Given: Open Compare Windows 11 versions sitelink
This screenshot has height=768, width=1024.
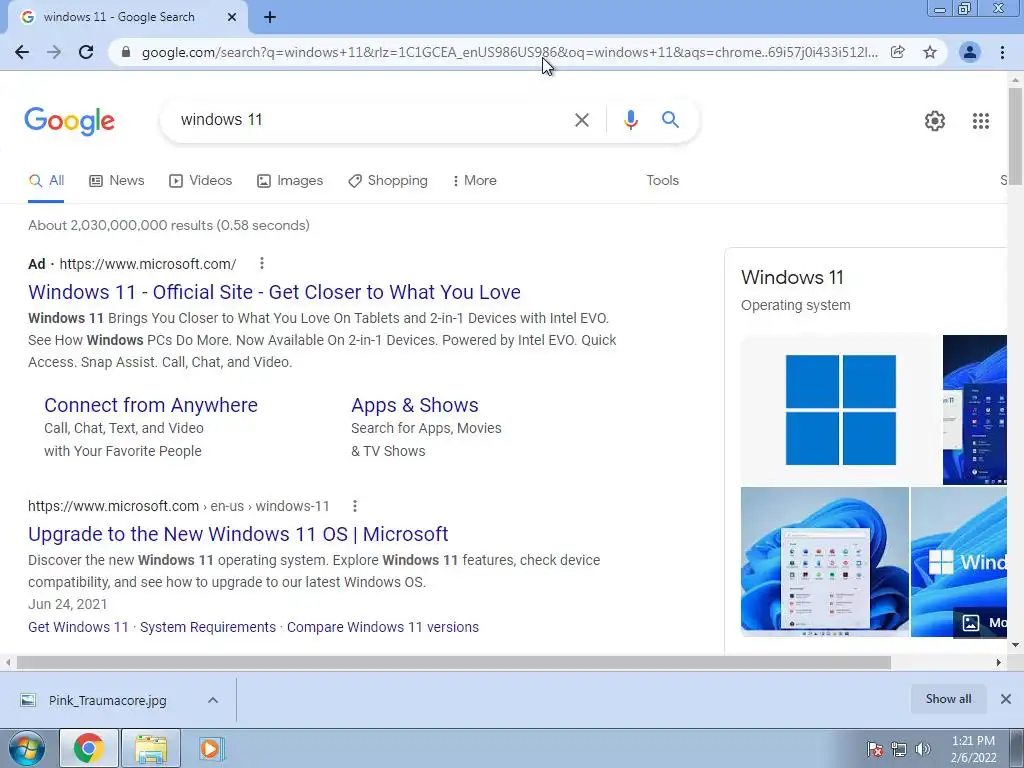Looking at the screenshot, I should 383,627.
